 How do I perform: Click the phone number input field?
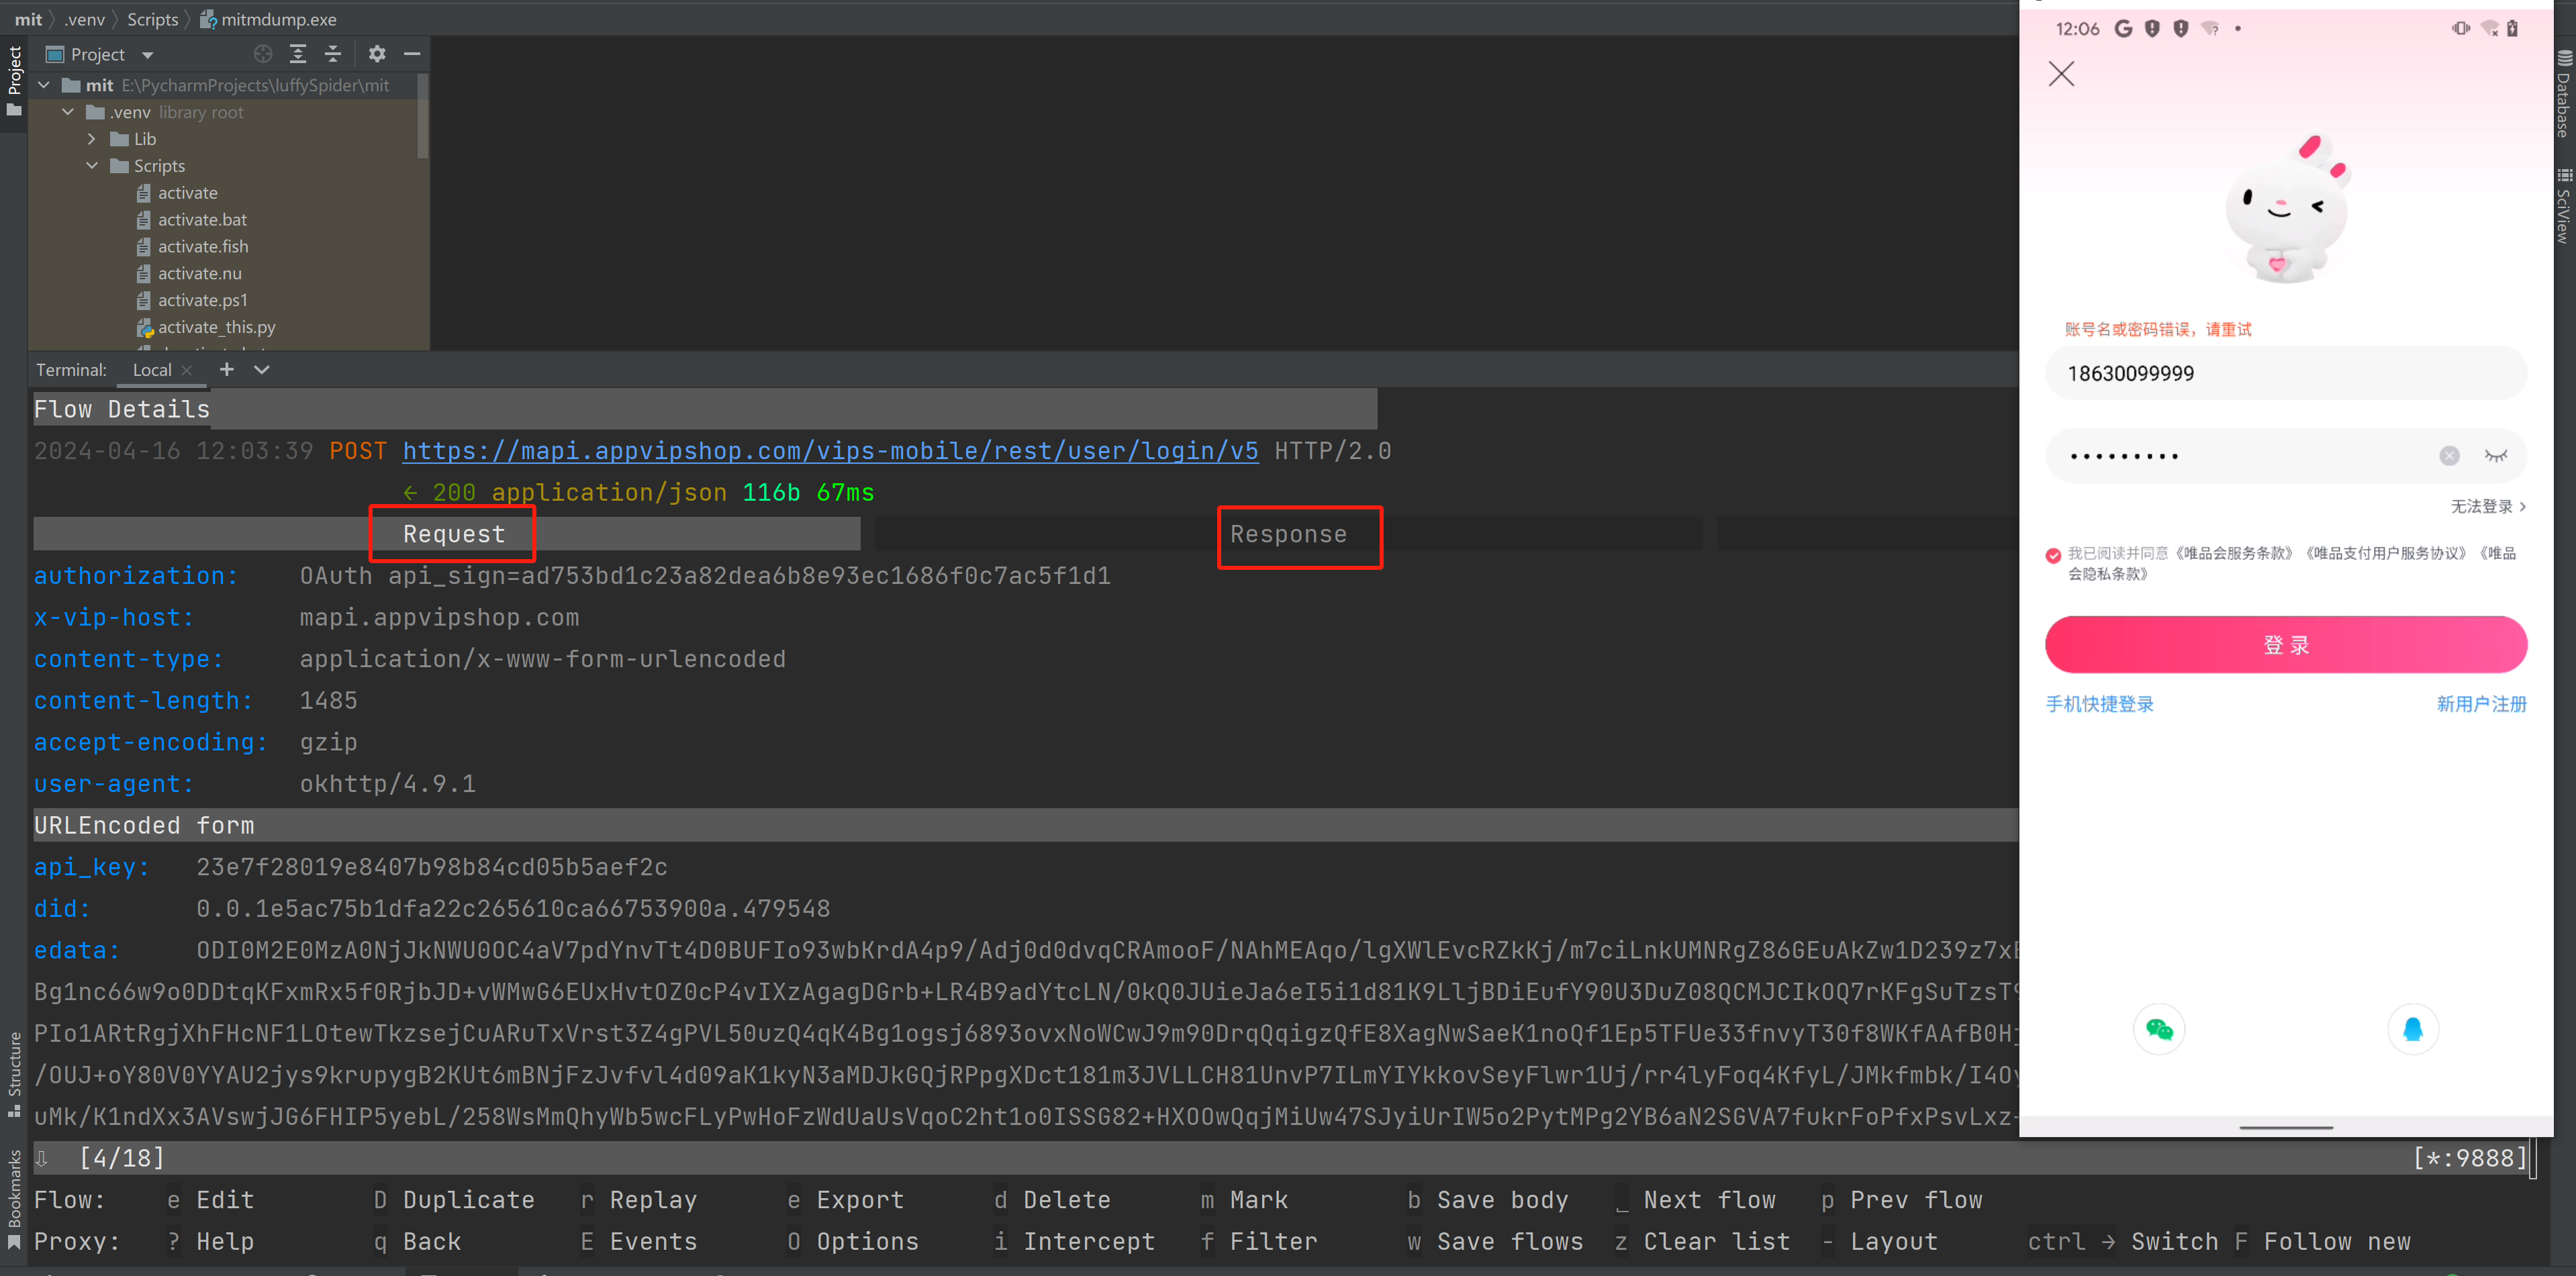point(2282,373)
